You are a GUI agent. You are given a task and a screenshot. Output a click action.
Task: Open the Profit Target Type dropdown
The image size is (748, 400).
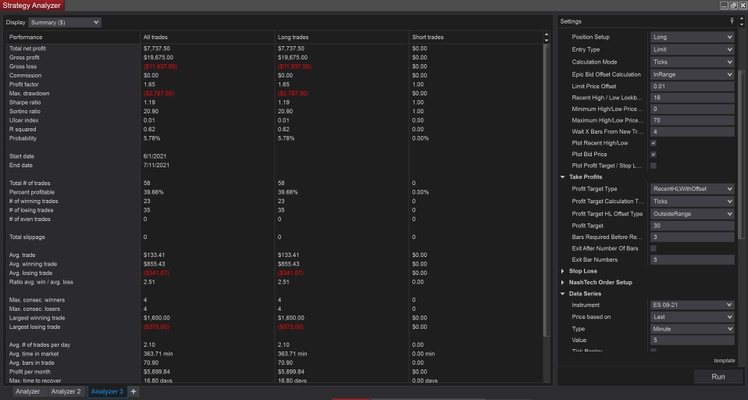pyautogui.click(x=692, y=189)
